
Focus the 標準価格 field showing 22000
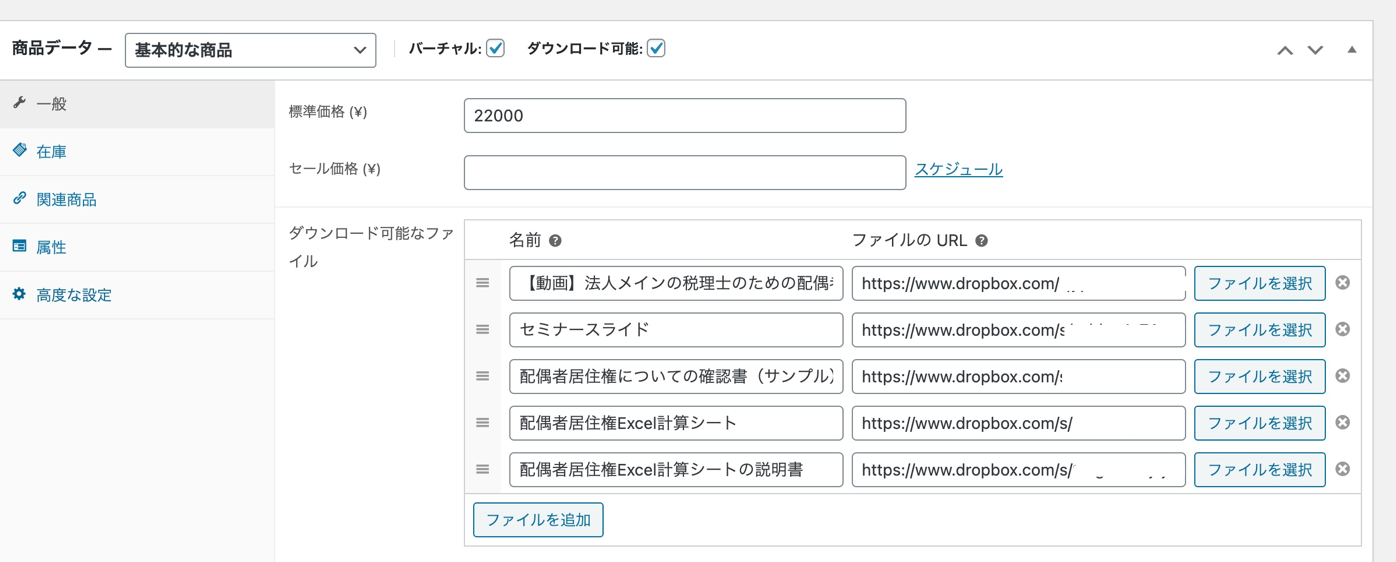685,115
